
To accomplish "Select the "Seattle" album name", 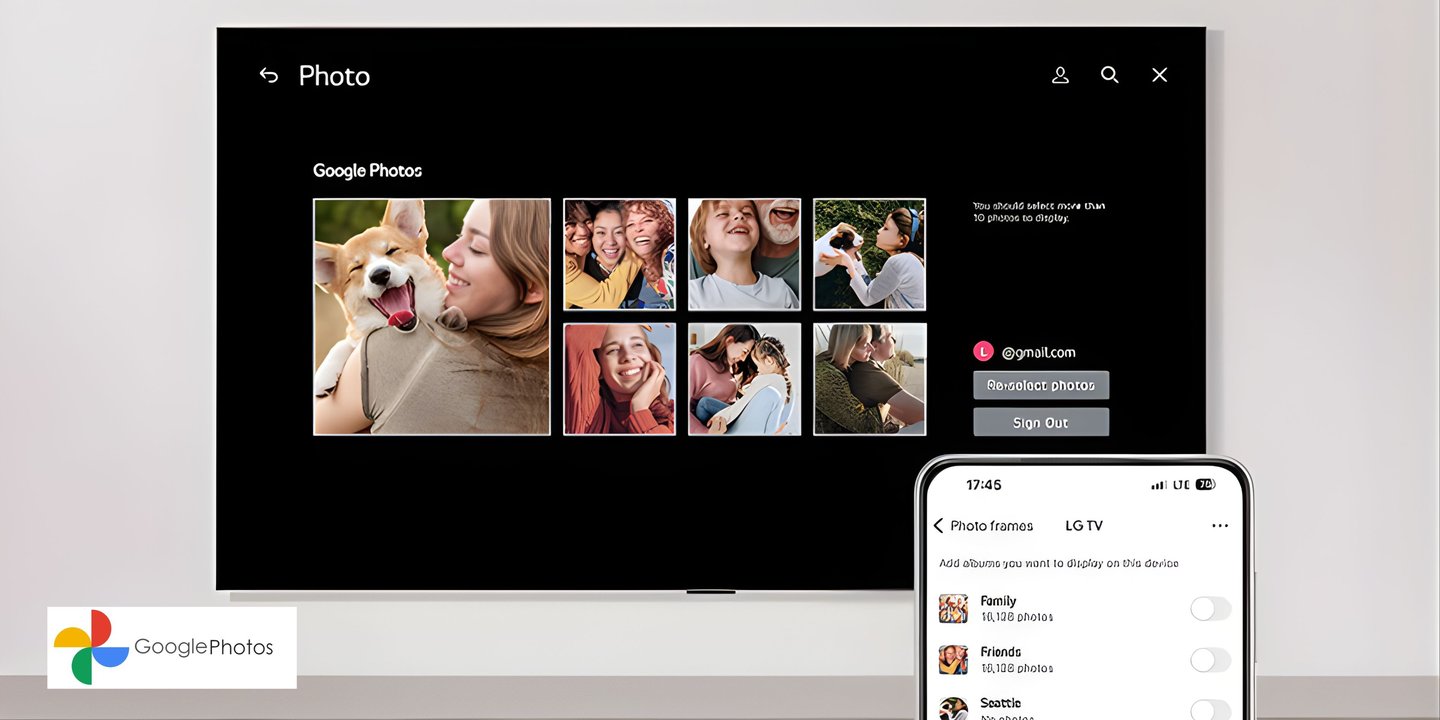I will coord(1001,703).
